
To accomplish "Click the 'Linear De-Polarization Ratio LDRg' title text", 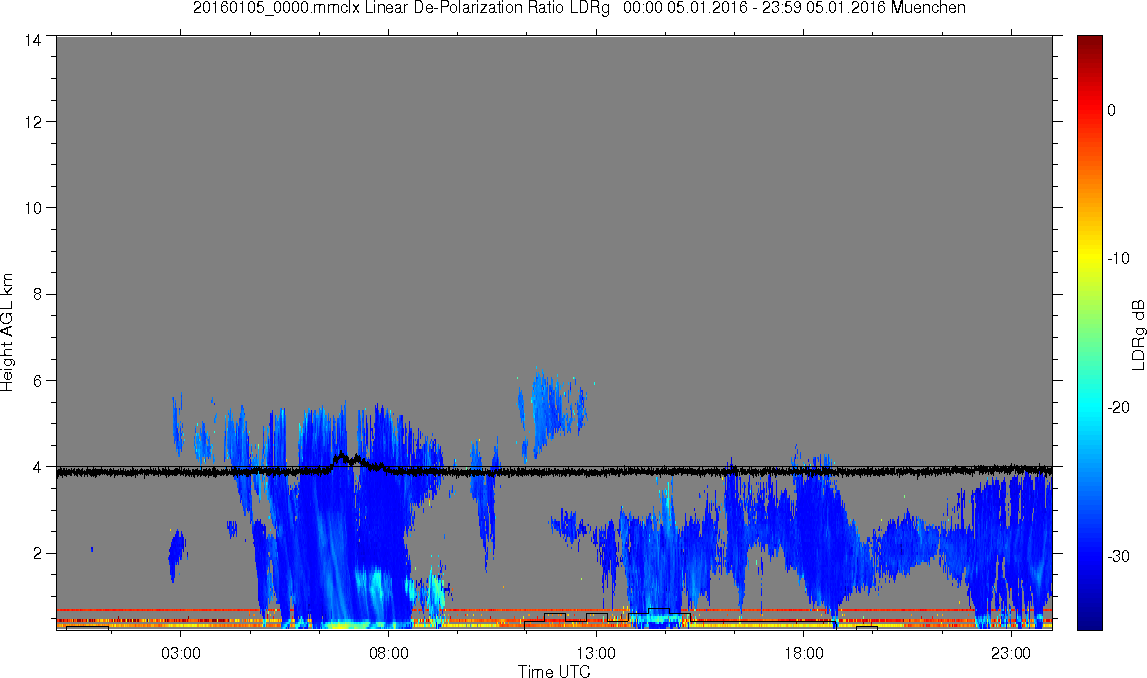I will click(487, 8).
